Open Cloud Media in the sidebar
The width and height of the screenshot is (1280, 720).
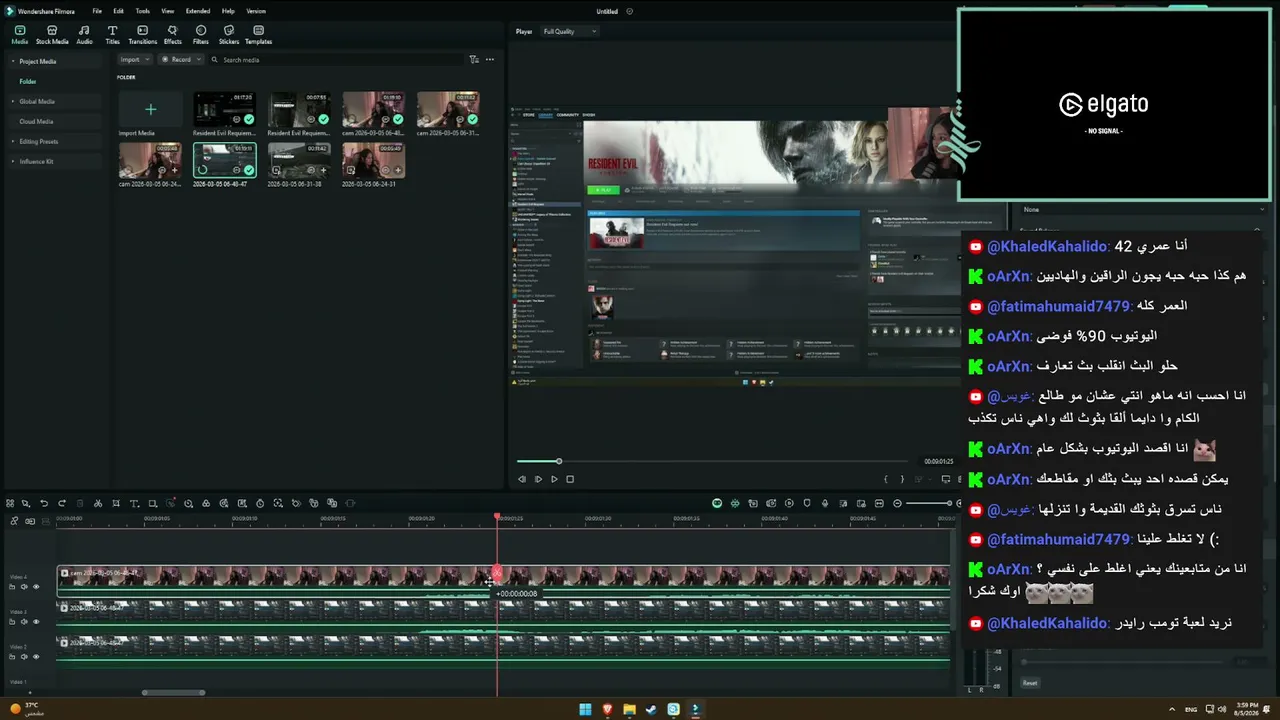[36, 121]
